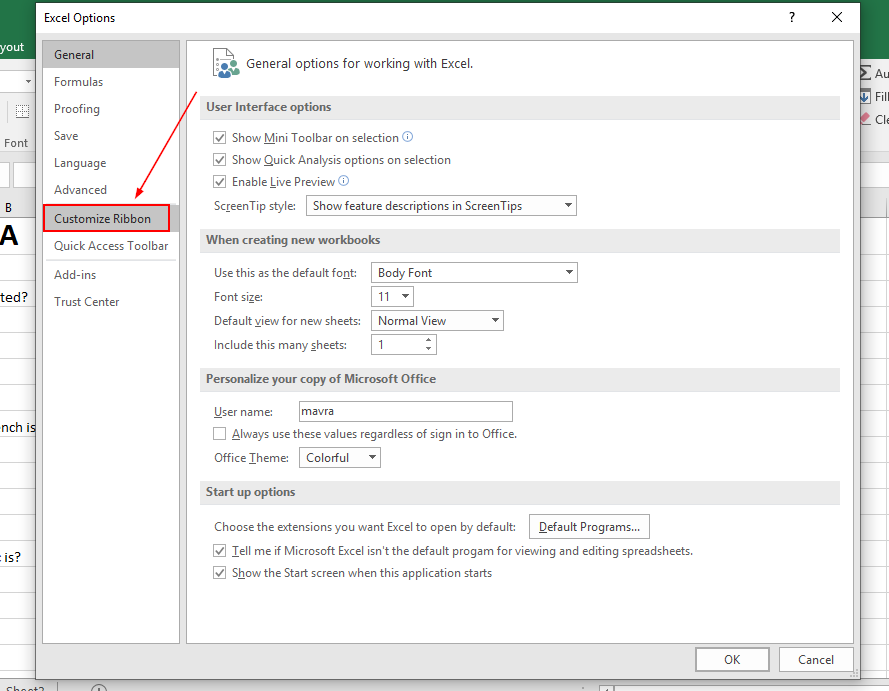Image resolution: width=889 pixels, height=691 pixels.
Task: Click the info icon beside Mini Toolbar option
Action: click(408, 137)
